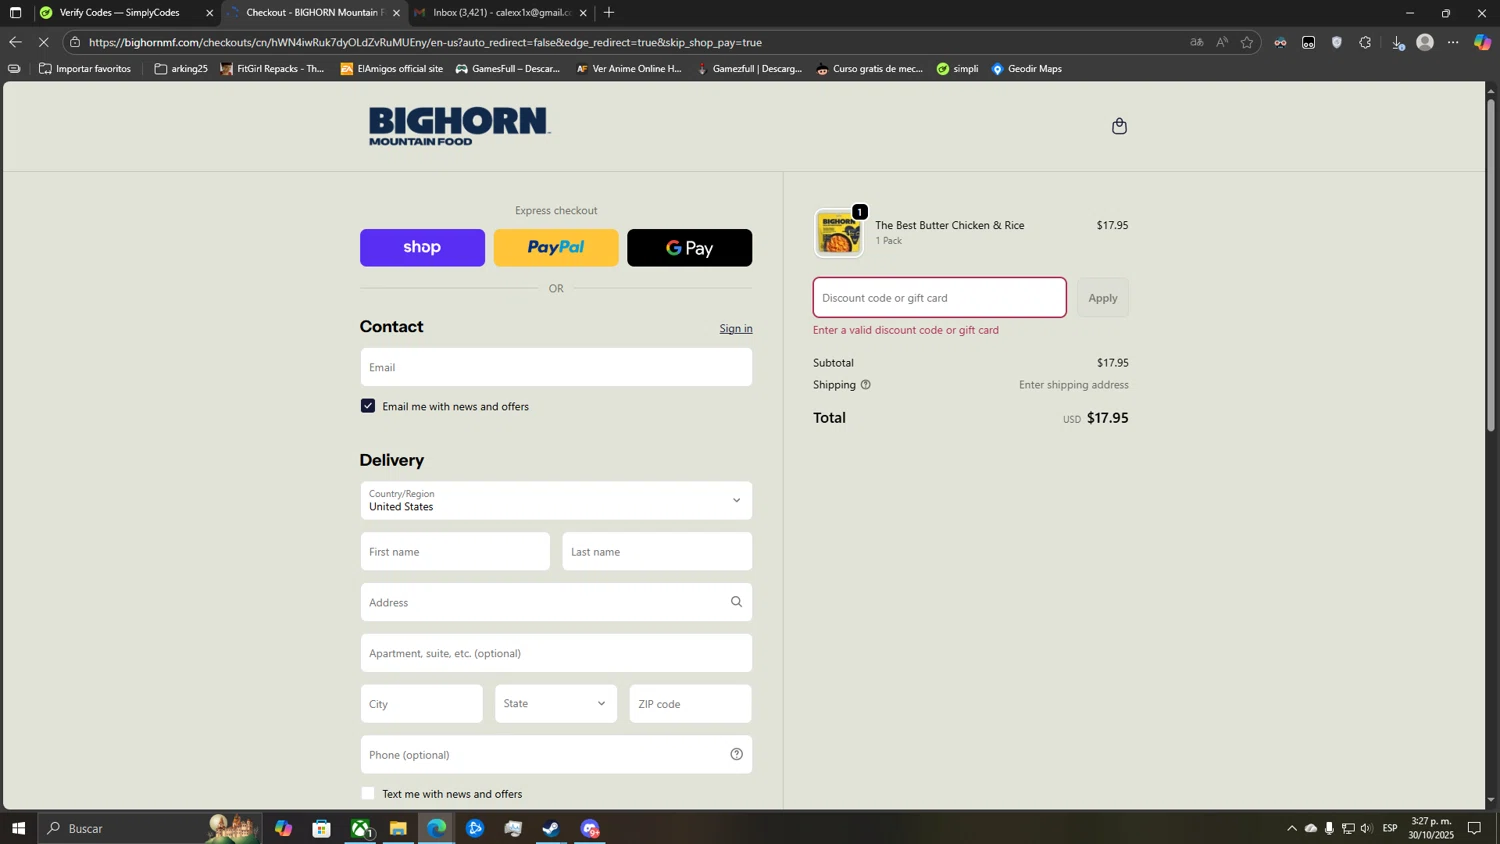Screen dimensions: 1500x844
Task: Open Windows Start menu
Action: tap(18, 828)
